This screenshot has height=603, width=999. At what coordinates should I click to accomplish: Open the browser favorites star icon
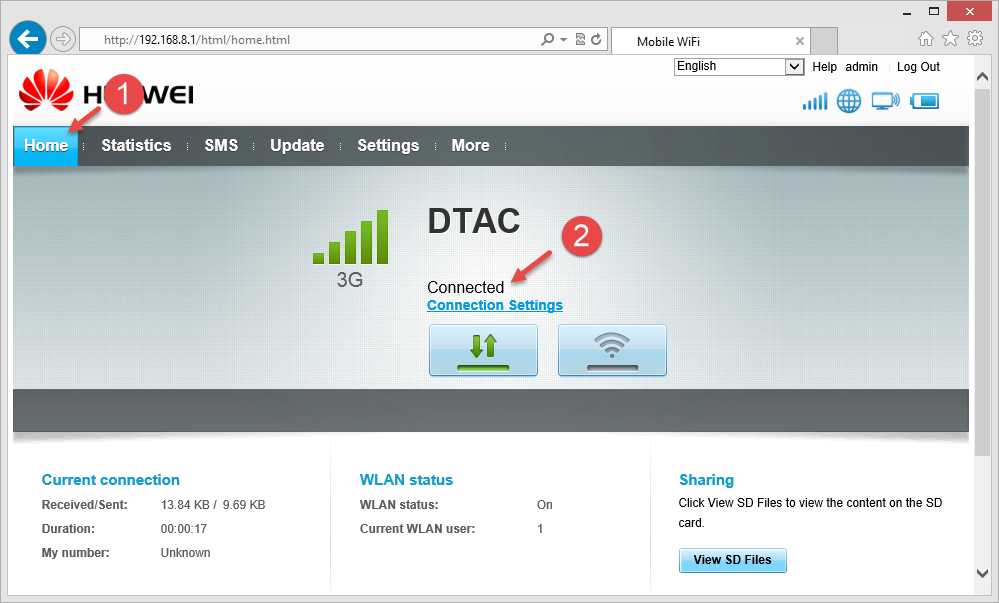click(x=950, y=39)
